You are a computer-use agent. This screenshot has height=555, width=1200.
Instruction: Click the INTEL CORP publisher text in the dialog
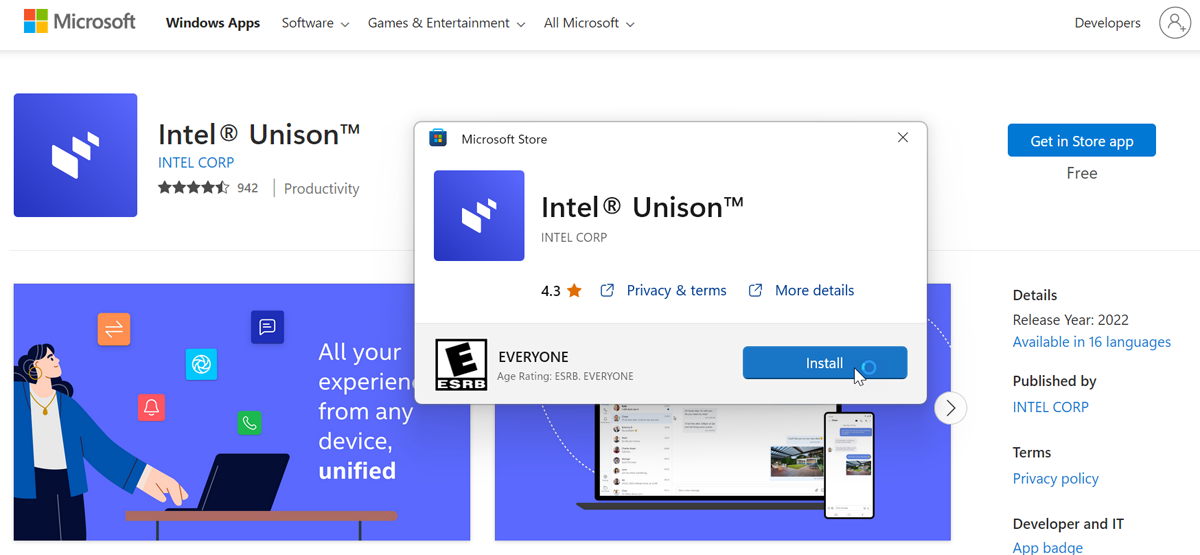574,238
